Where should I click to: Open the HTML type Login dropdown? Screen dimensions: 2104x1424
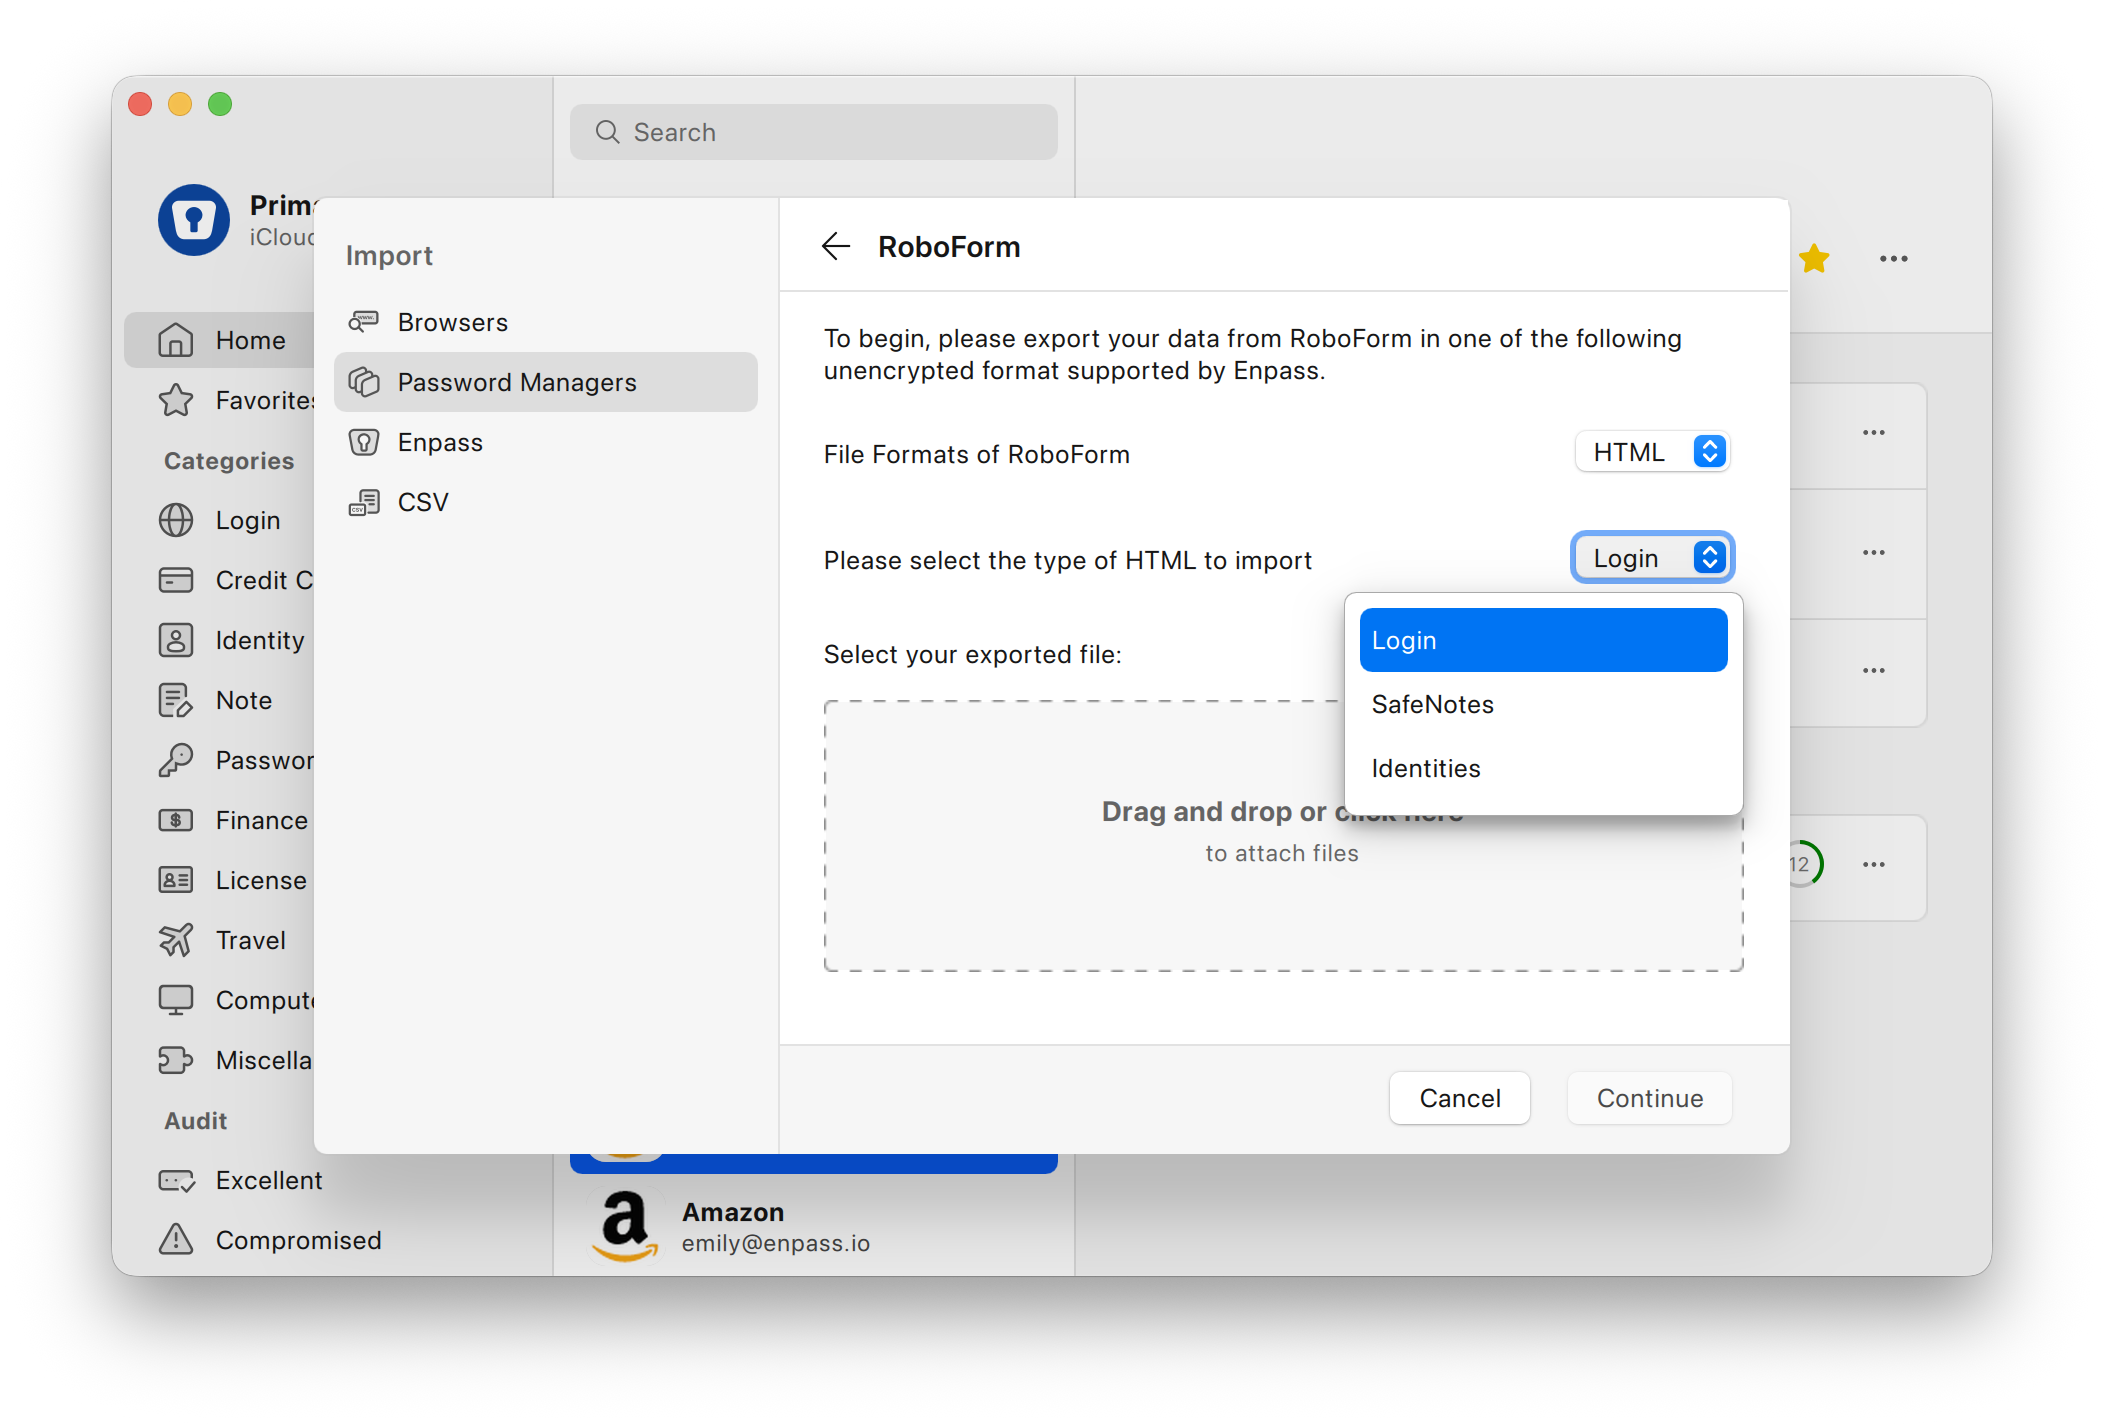[1654, 558]
